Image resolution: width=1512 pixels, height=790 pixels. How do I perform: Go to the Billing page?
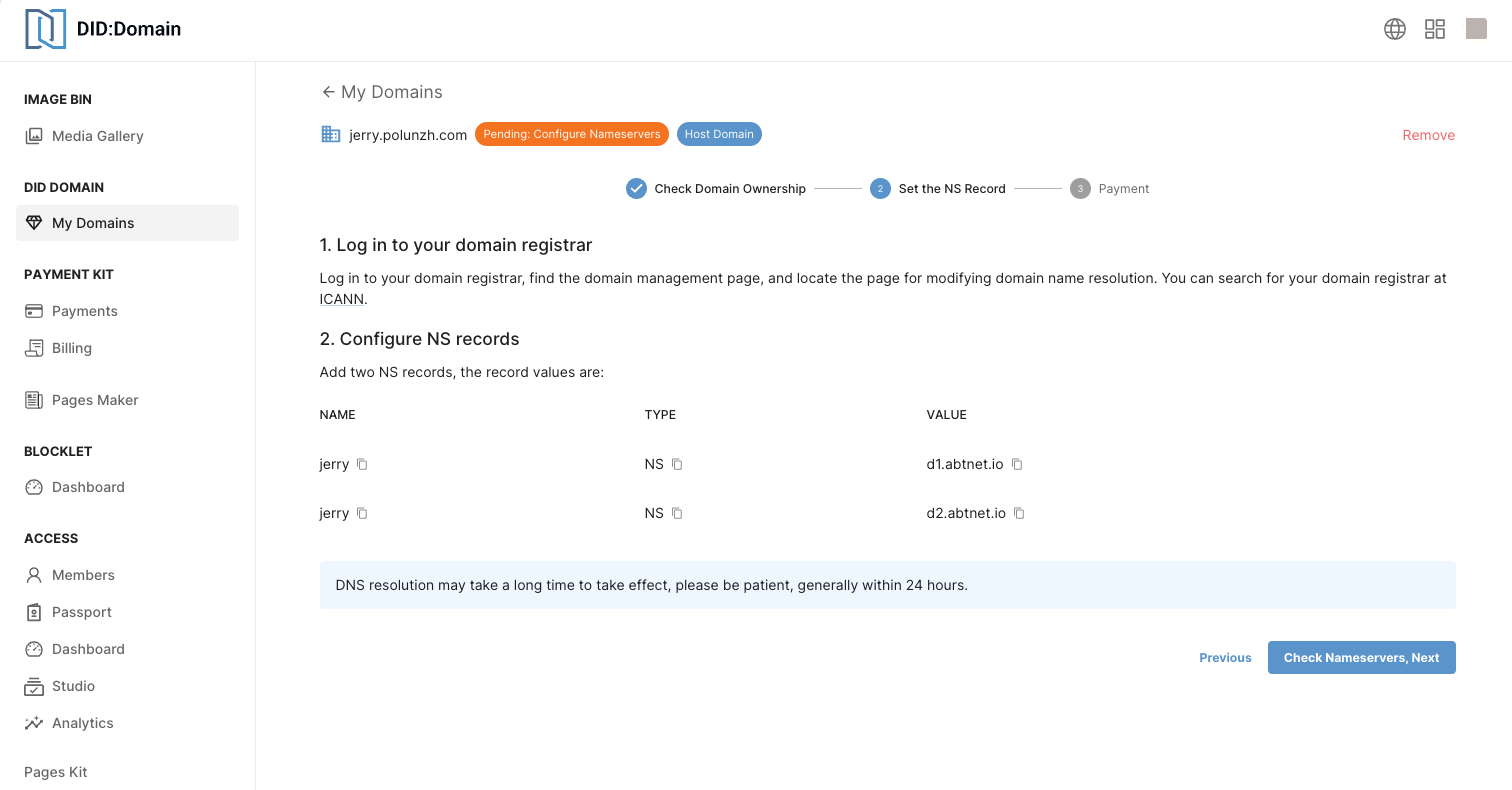click(71, 348)
